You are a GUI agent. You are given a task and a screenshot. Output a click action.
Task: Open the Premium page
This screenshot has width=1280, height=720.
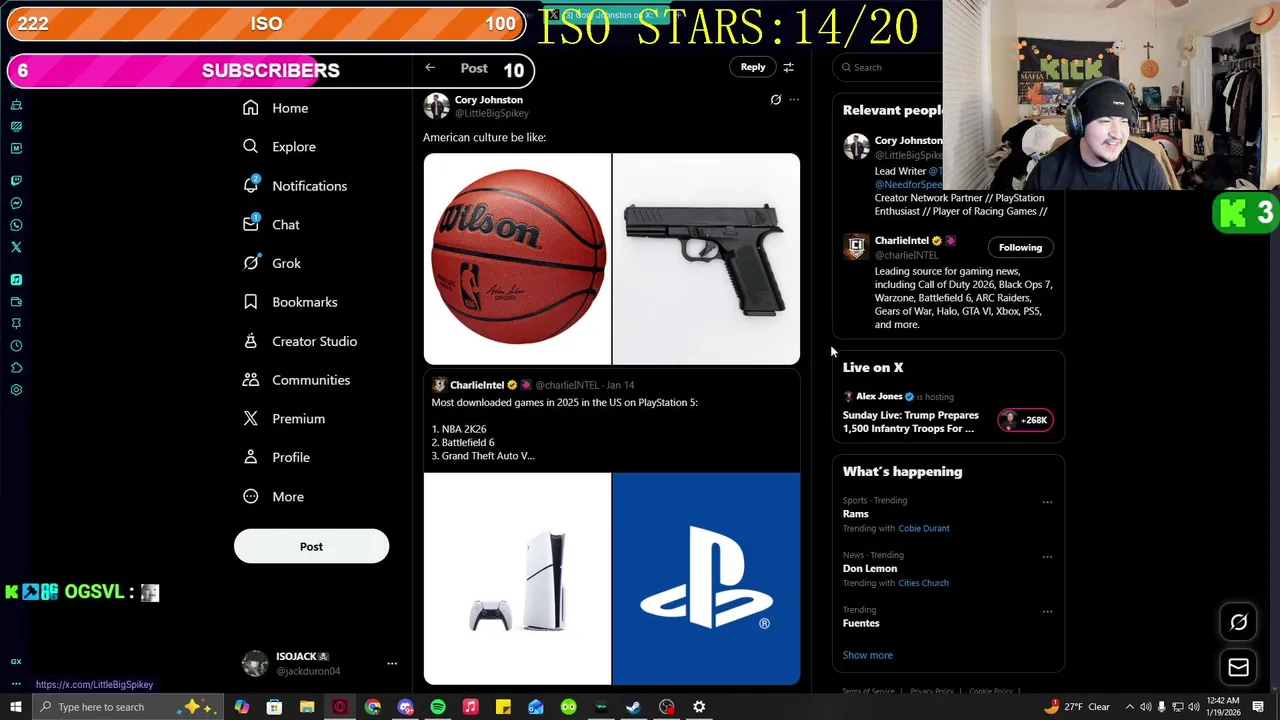(x=285, y=419)
